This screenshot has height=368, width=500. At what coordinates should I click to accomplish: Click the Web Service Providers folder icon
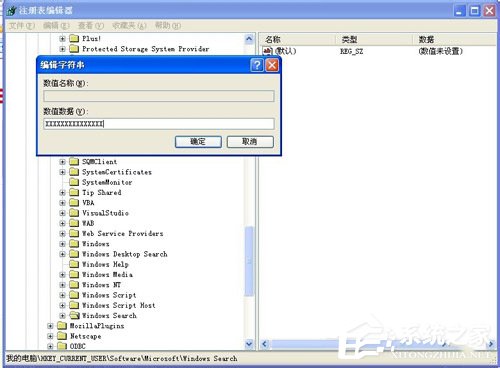[74, 234]
